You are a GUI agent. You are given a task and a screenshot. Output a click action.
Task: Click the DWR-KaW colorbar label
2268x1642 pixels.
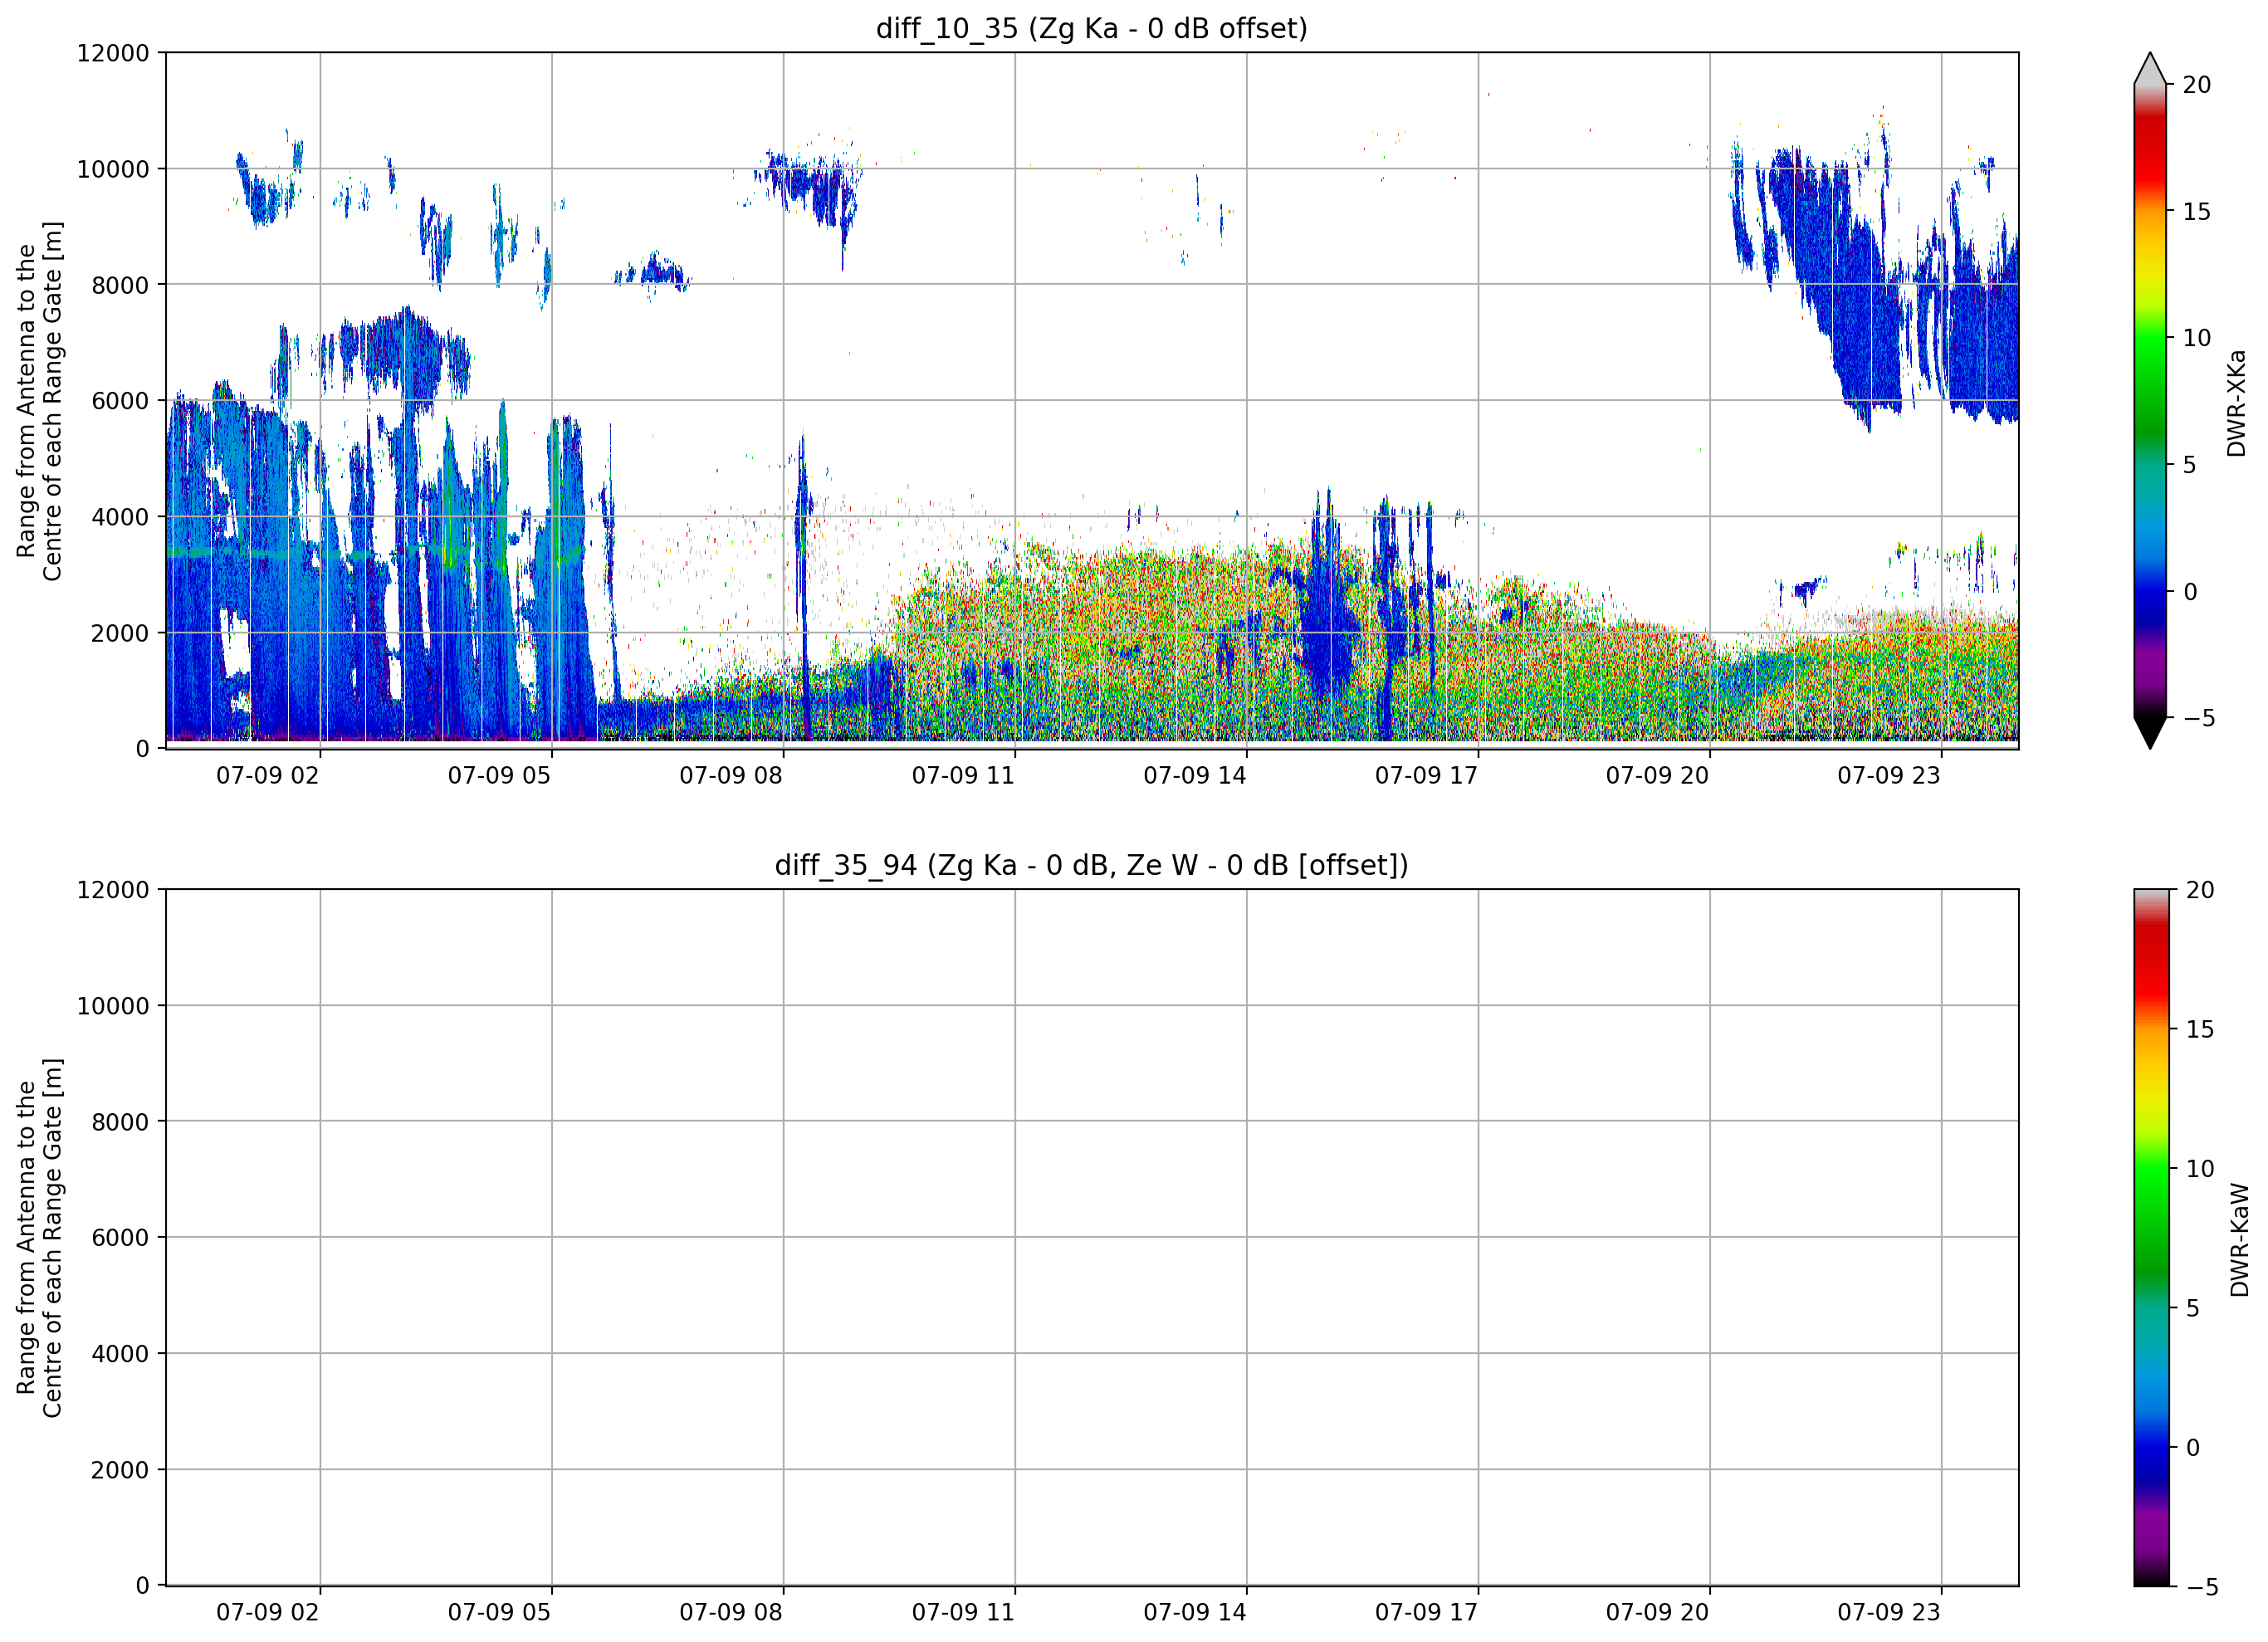[2240, 1240]
